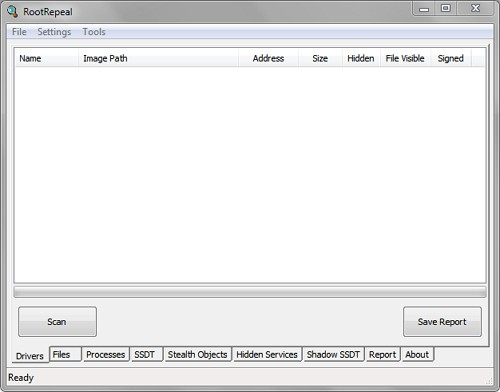
Task: Sort list by Image Path column
Action: [158, 58]
